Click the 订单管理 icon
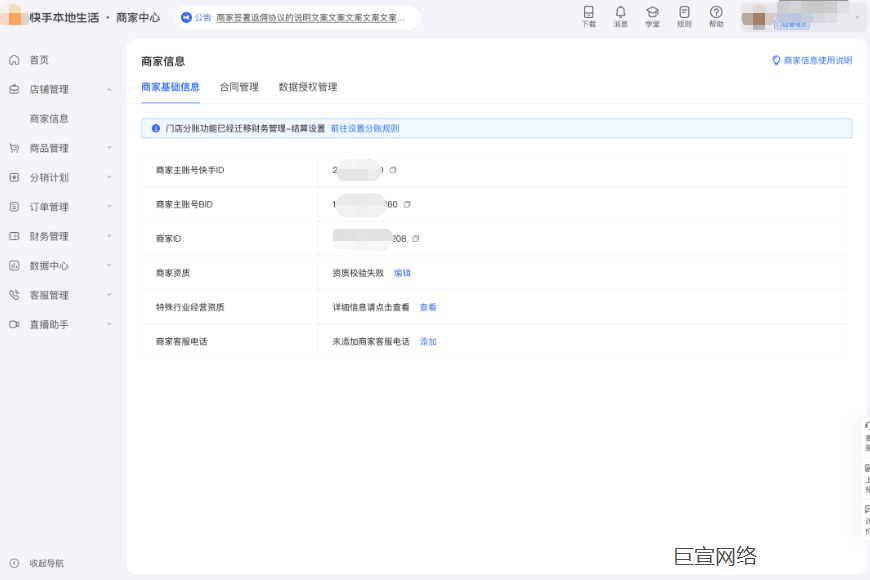 (14, 207)
